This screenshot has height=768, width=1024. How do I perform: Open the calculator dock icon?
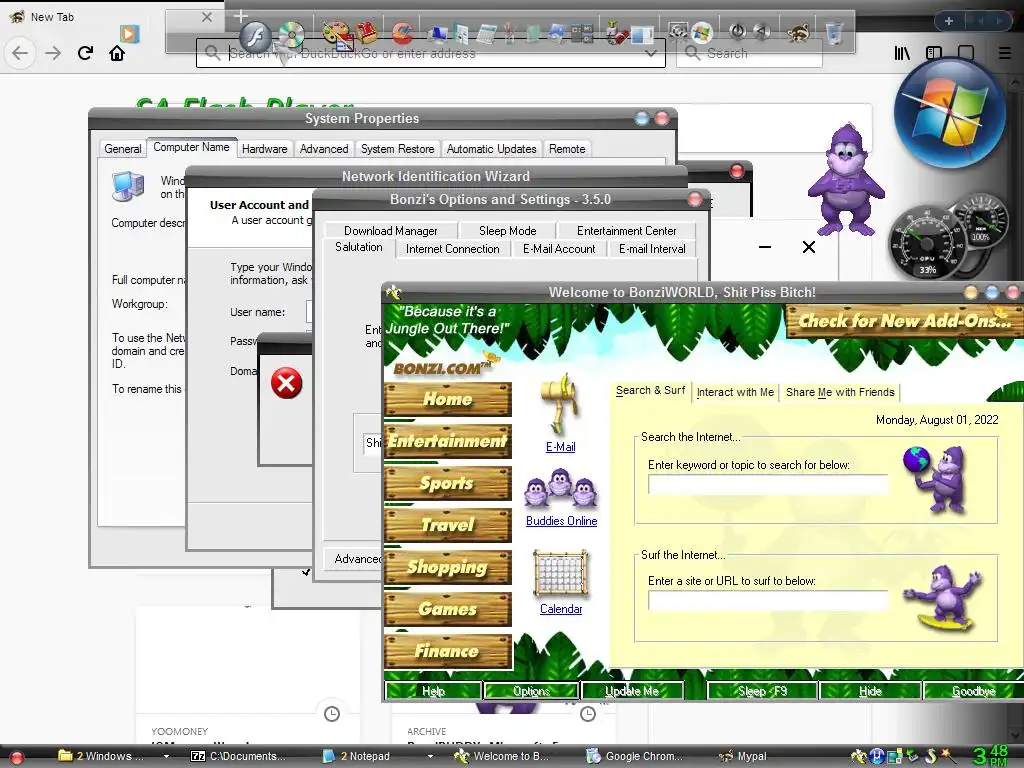pos(487,33)
